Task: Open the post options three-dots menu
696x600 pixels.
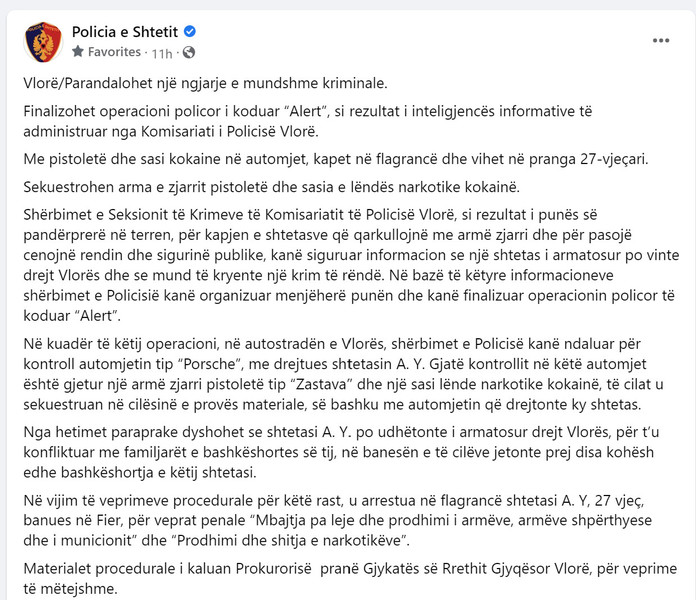Action: click(660, 41)
